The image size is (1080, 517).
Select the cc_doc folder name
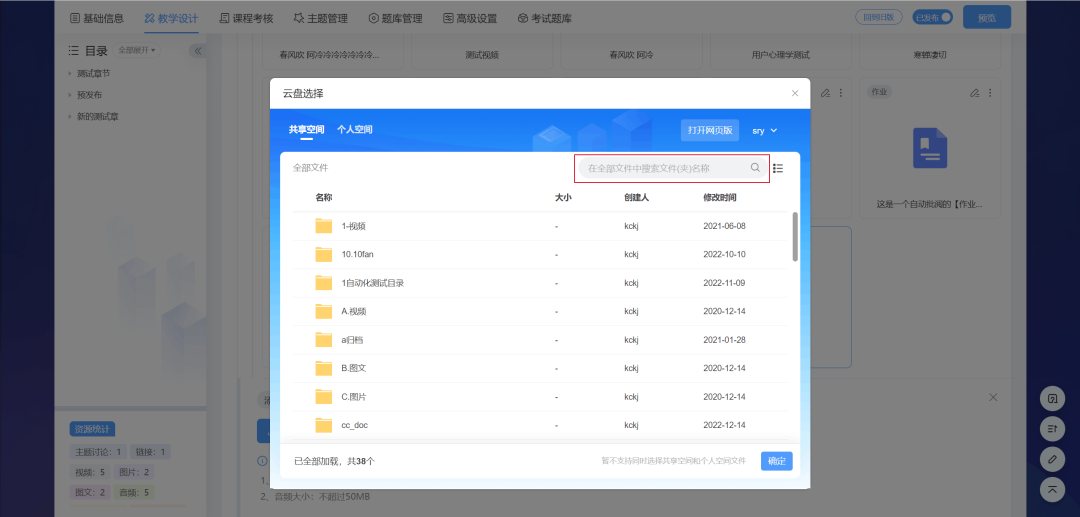tap(355, 425)
